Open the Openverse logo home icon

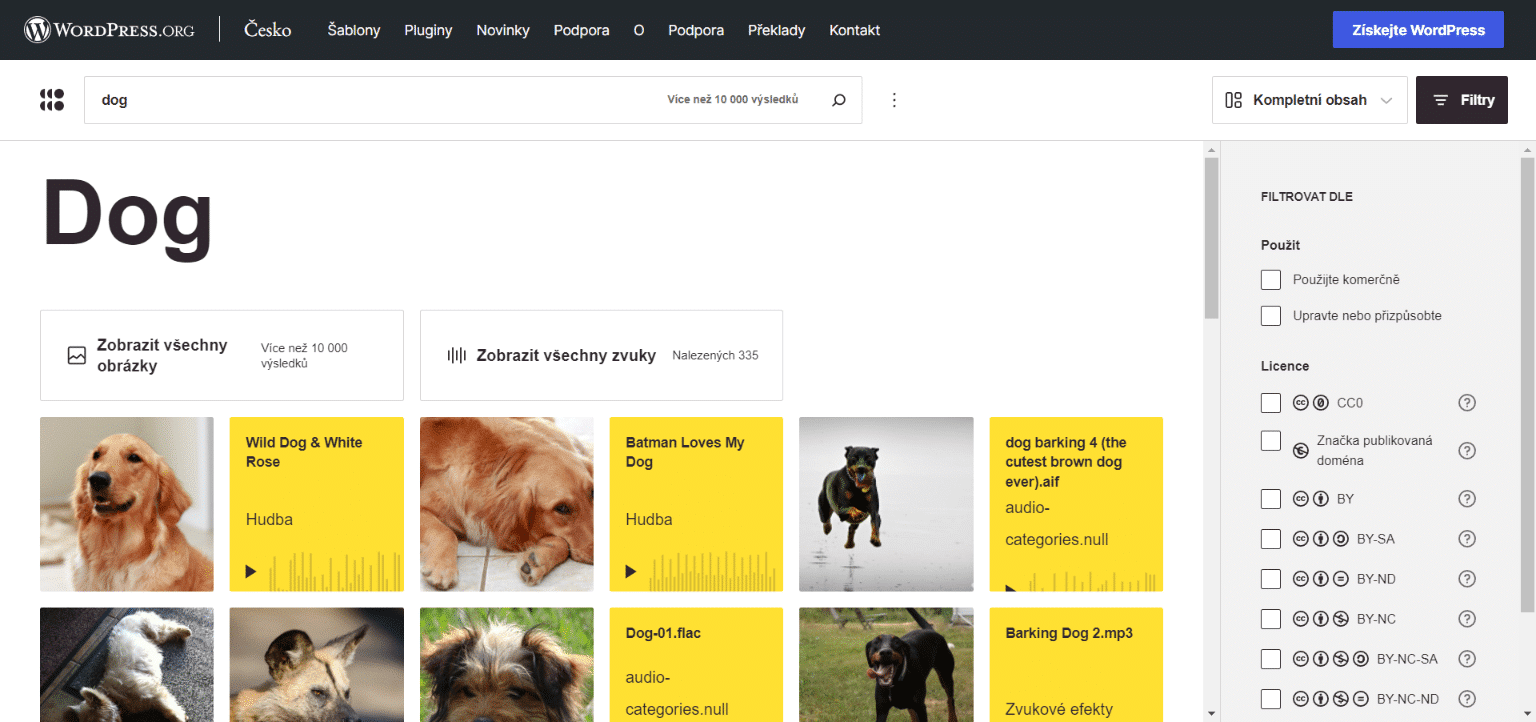(52, 100)
